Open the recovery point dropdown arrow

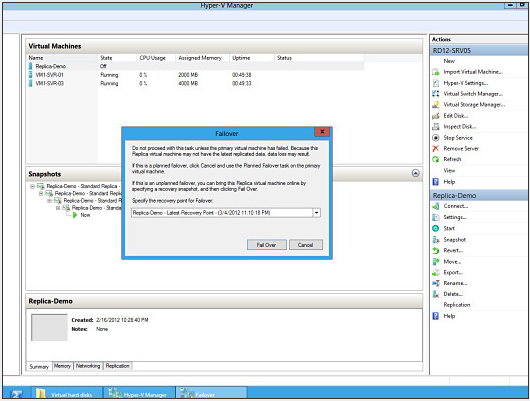pos(316,213)
